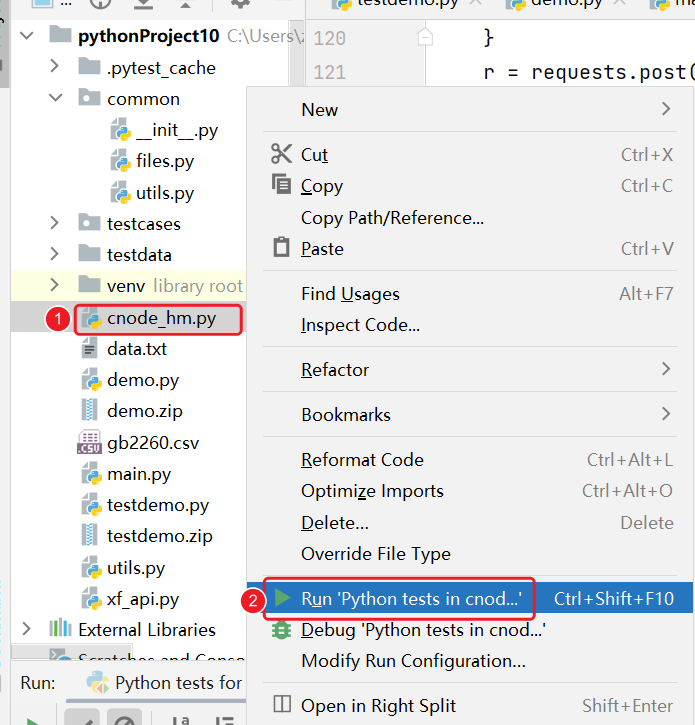The height and width of the screenshot is (725, 695).
Task: Collapse the pythonProject10 root folder
Action: [x=27, y=36]
